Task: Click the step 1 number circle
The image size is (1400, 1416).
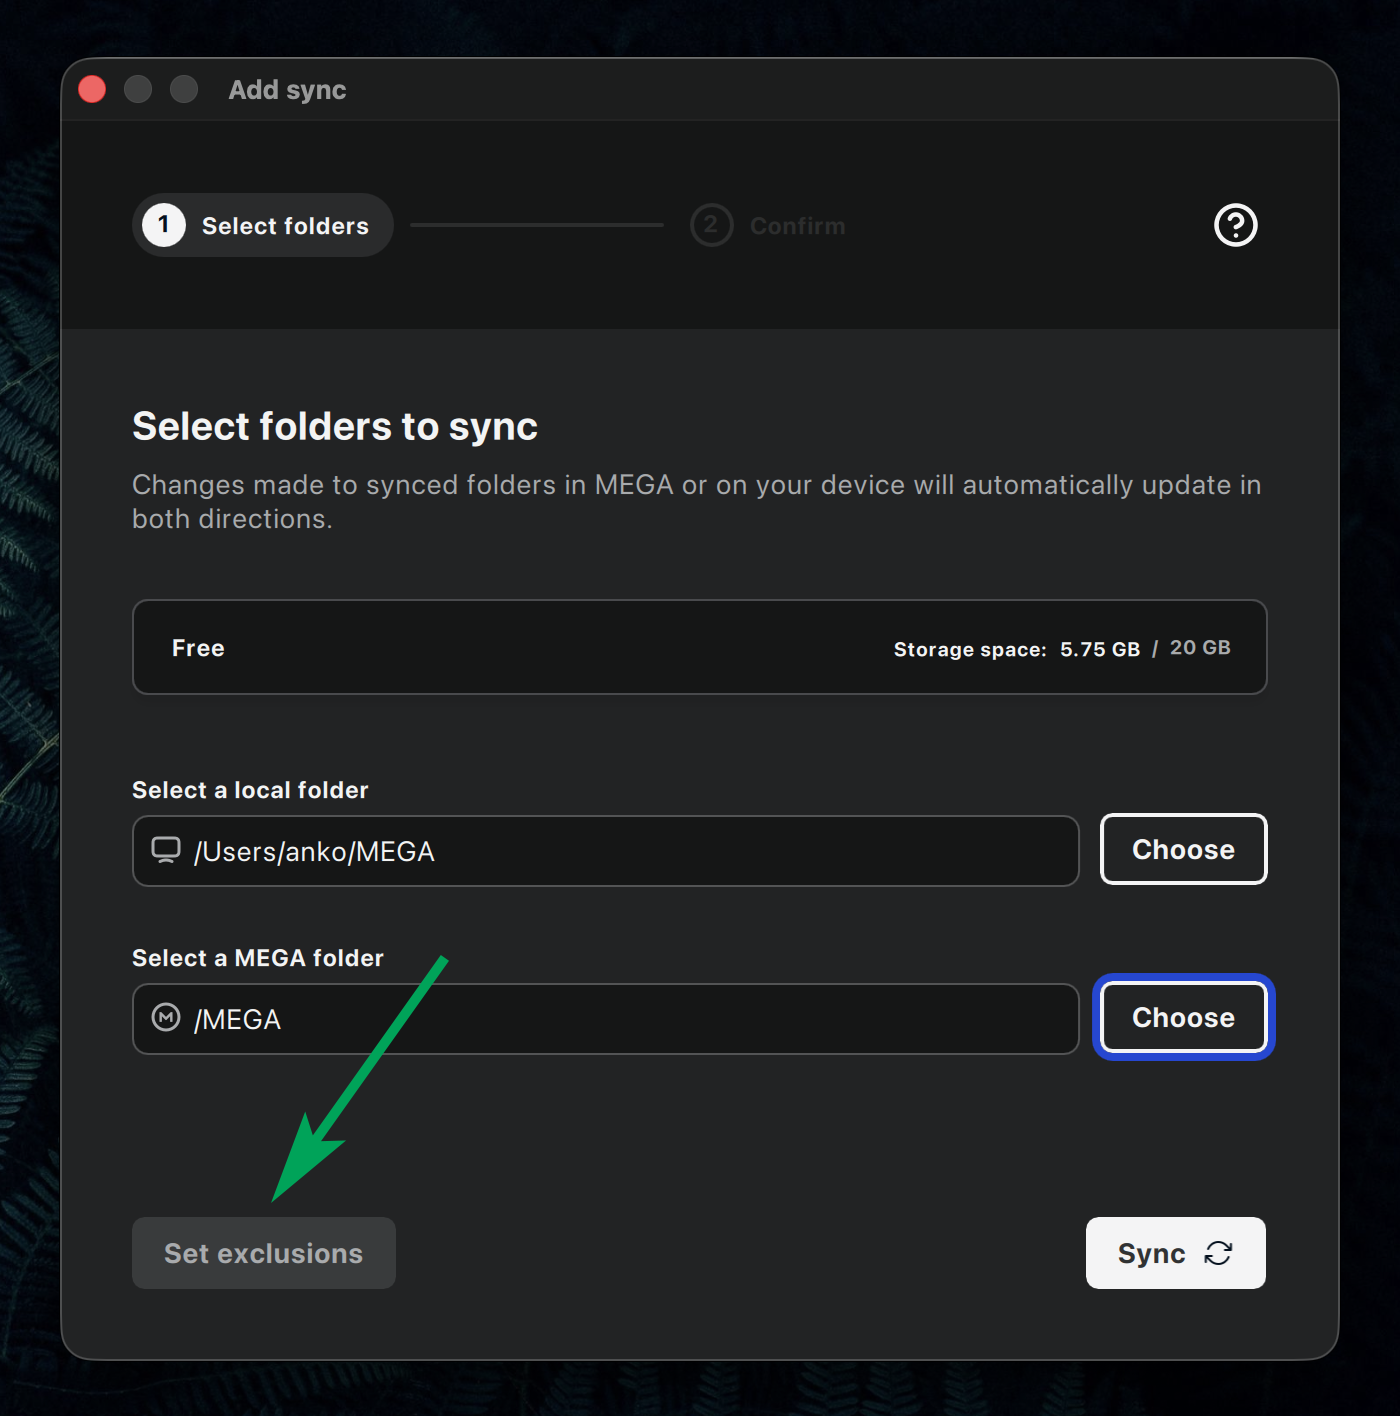Action: coord(164,225)
